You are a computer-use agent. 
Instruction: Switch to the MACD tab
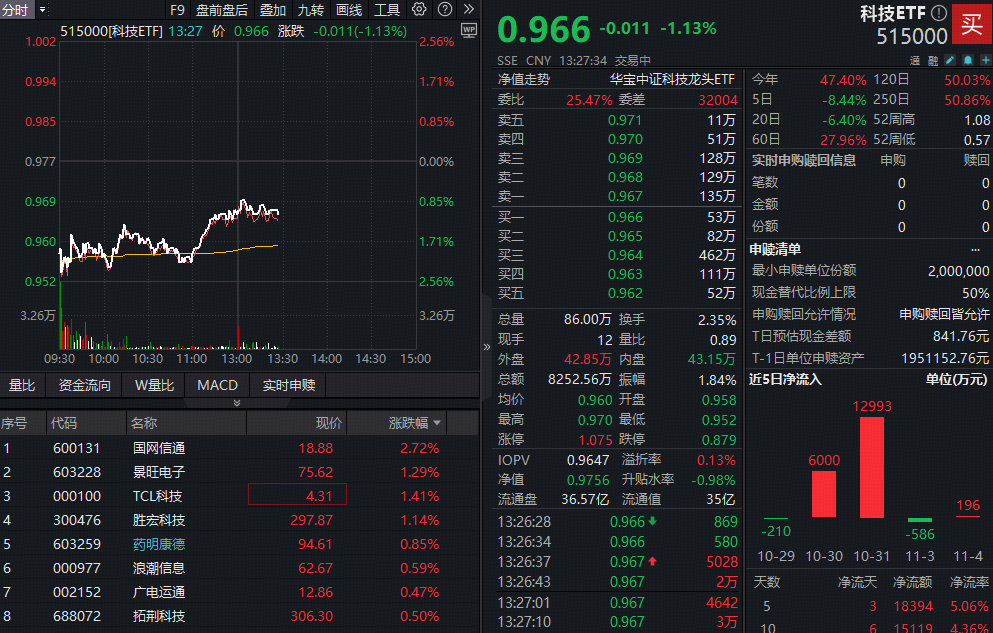[217, 384]
